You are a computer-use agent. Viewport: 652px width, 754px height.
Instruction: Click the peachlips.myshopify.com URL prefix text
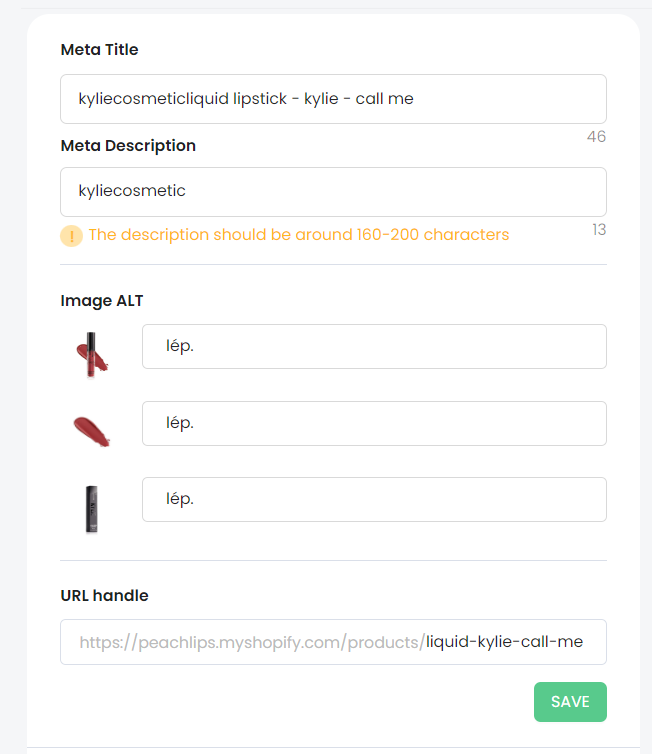pyautogui.click(x=252, y=642)
